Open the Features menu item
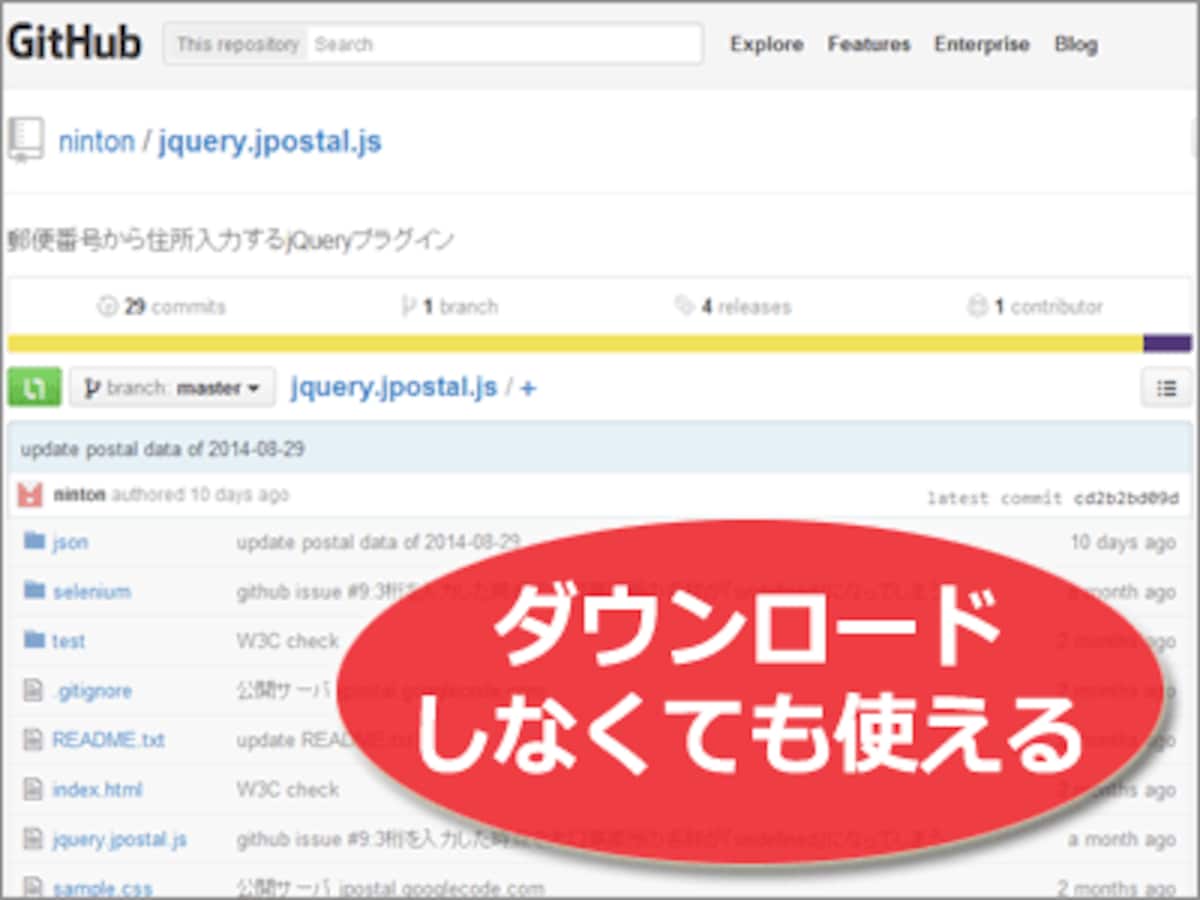 pyautogui.click(x=869, y=44)
